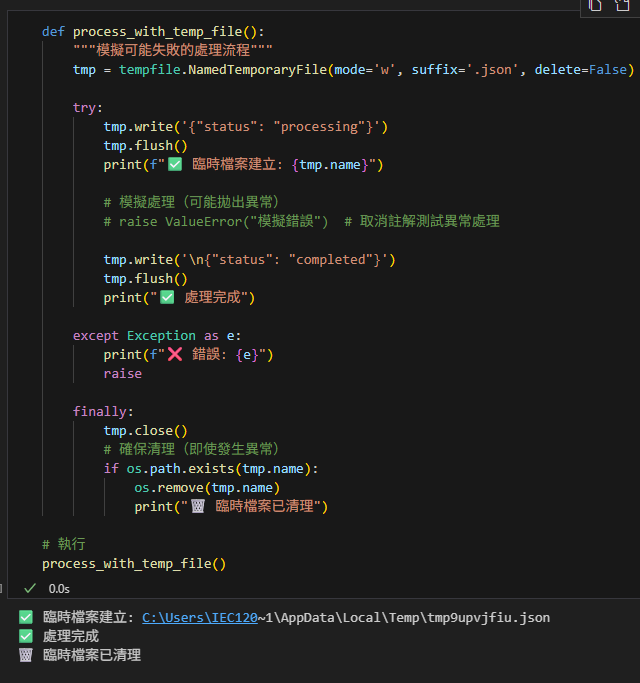Open the C:\Users\IEC120 path link in output

pyautogui.click(x=200, y=617)
